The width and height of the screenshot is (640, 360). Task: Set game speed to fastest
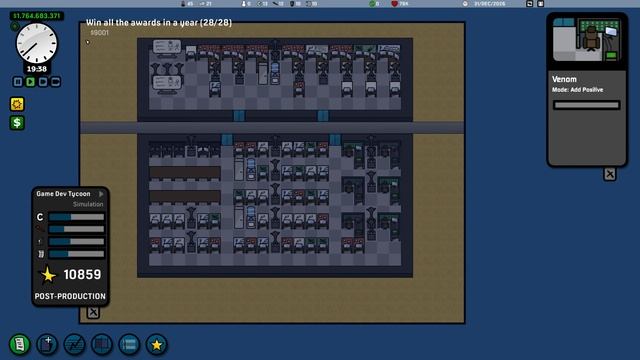point(56,82)
